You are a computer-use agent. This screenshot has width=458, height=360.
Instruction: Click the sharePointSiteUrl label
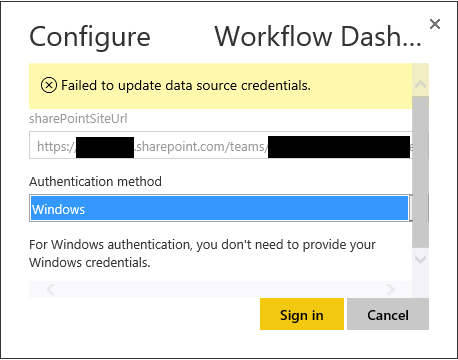coord(78,119)
